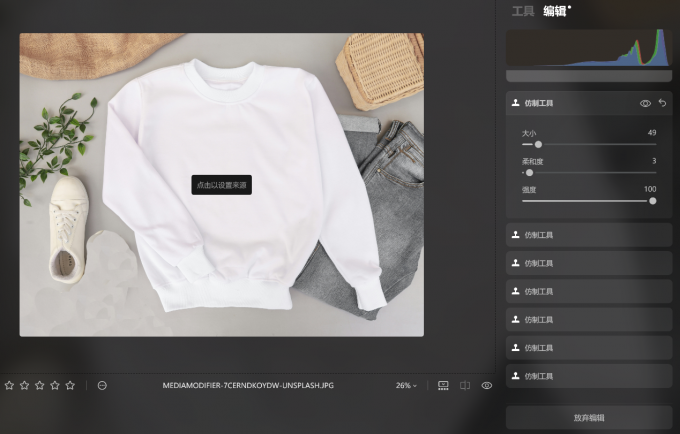Viewport: 680px width, 434px height.
Task: Toggle the preview eye icon in bottom bar
Action: pyautogui.click(x=487, y=385)
